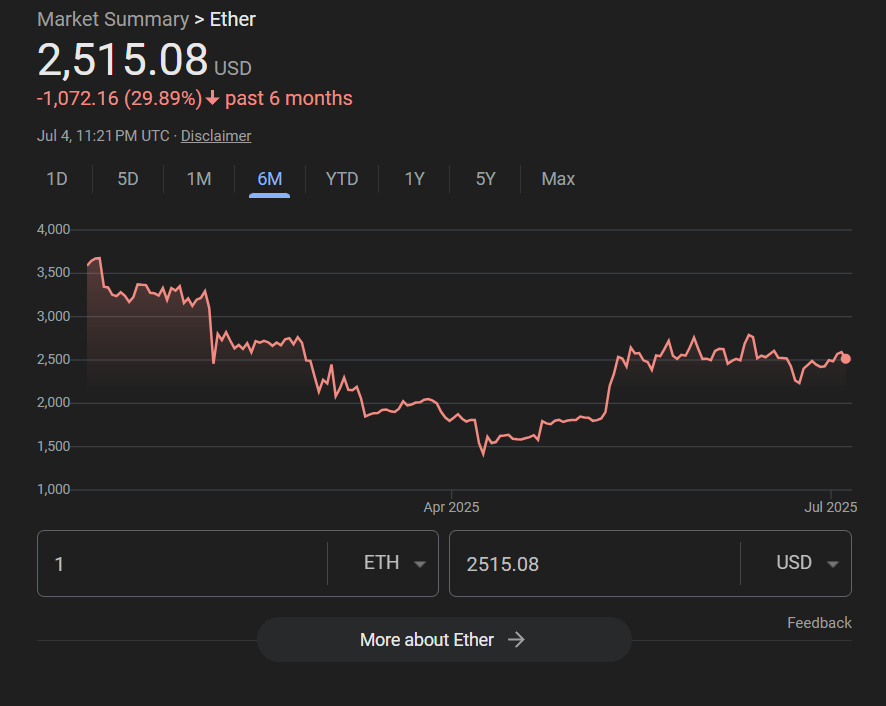Select the 5D chart range
The width and height of the screenshot is (886, 706).
(x=128, y=179)
